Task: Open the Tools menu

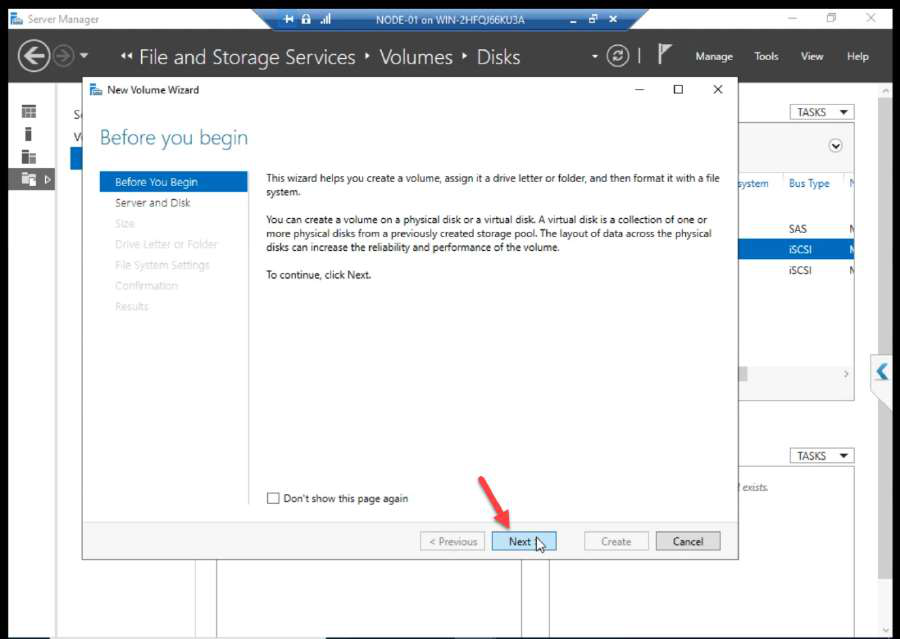Action: (x=766, y=56)
